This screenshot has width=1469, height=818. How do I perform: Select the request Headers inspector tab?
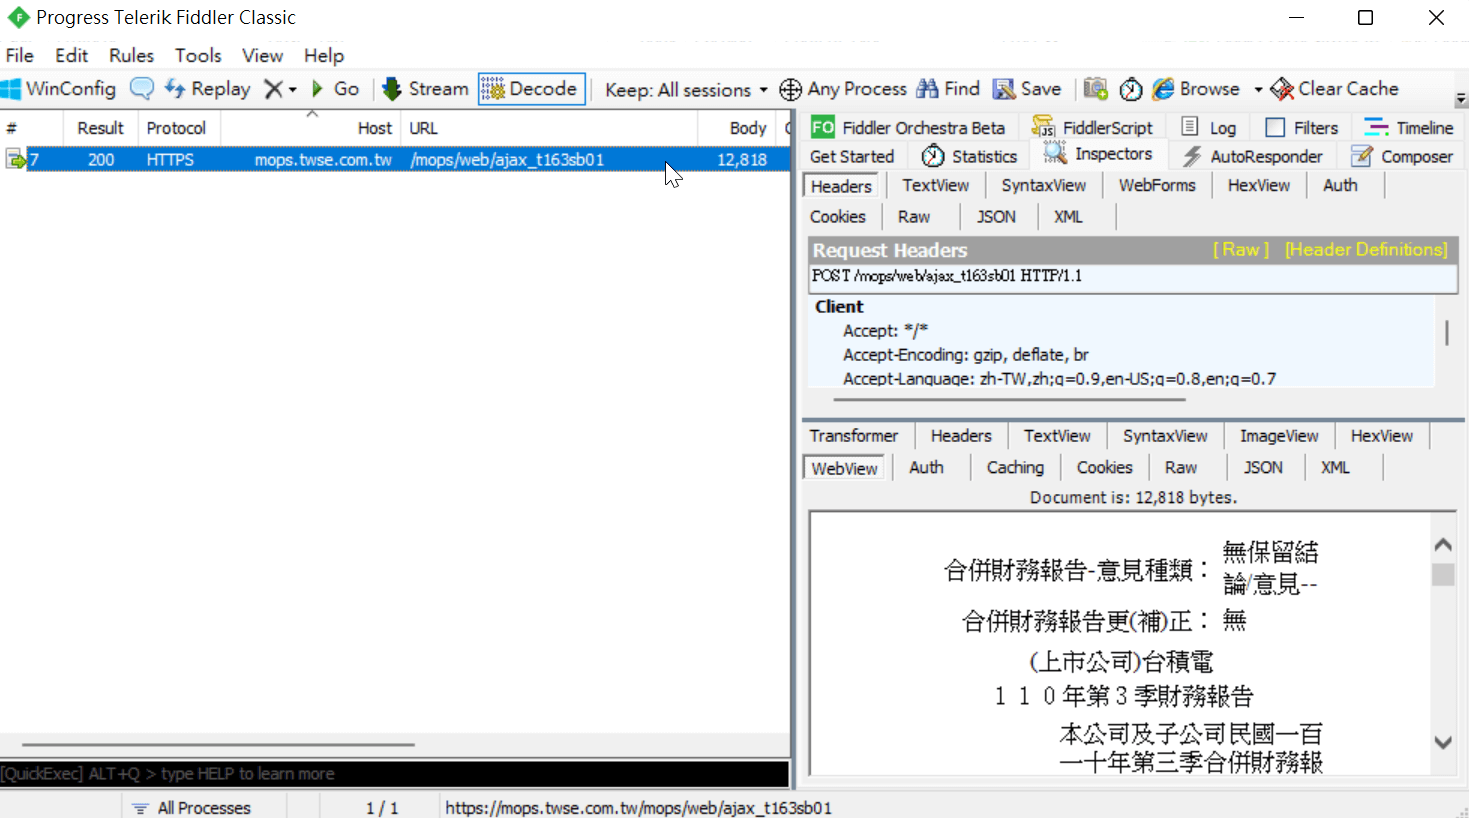(841, 186)
